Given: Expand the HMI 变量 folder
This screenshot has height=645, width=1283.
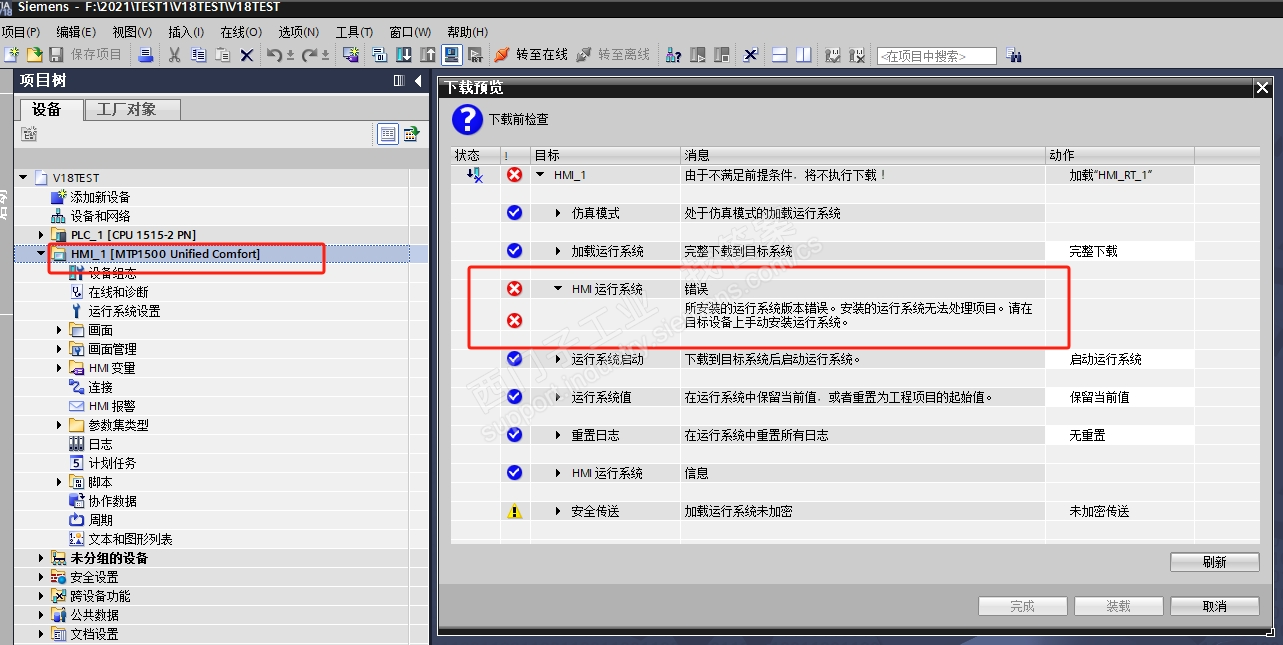Looking at the screenshot, I should (x=59, y=368).
